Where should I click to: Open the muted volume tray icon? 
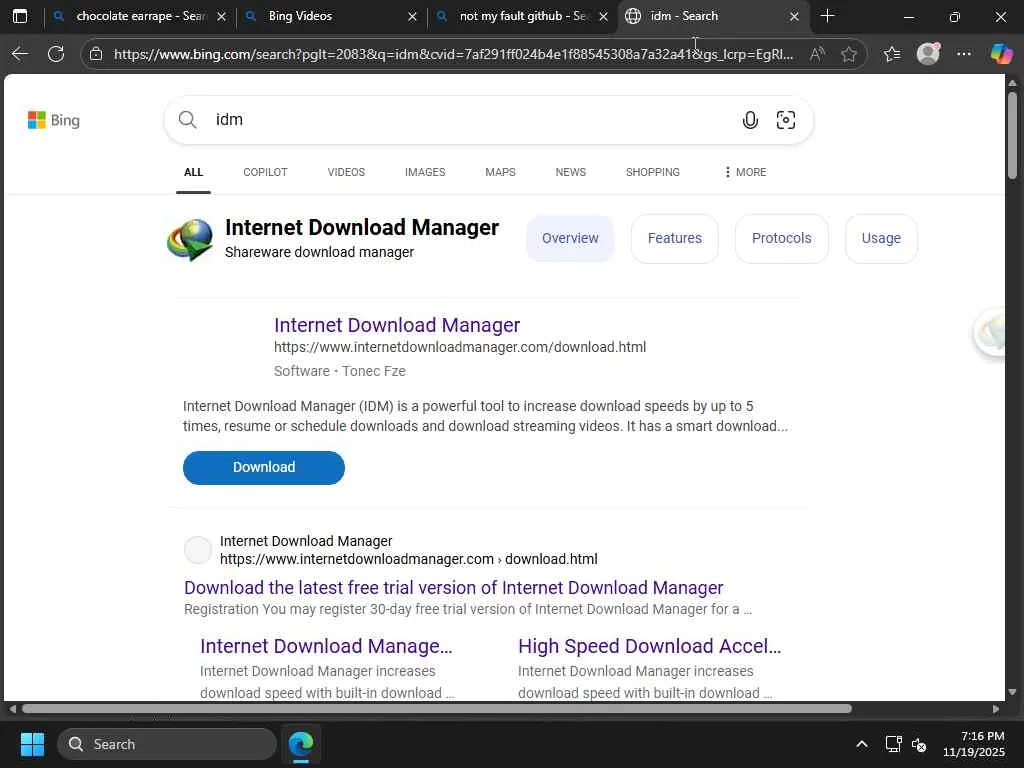(919, 744)
